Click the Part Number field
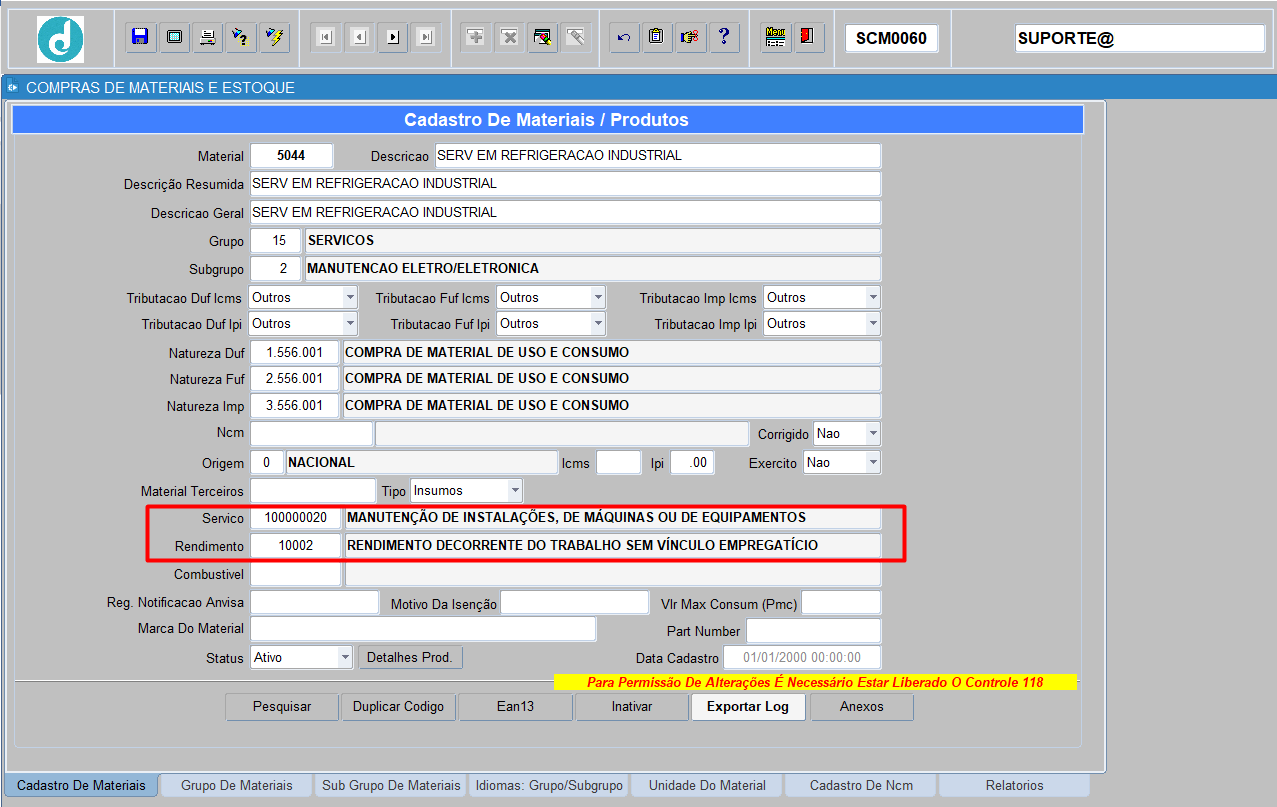The height and width of the screenshot is (807, 1277). pos(813,631)
